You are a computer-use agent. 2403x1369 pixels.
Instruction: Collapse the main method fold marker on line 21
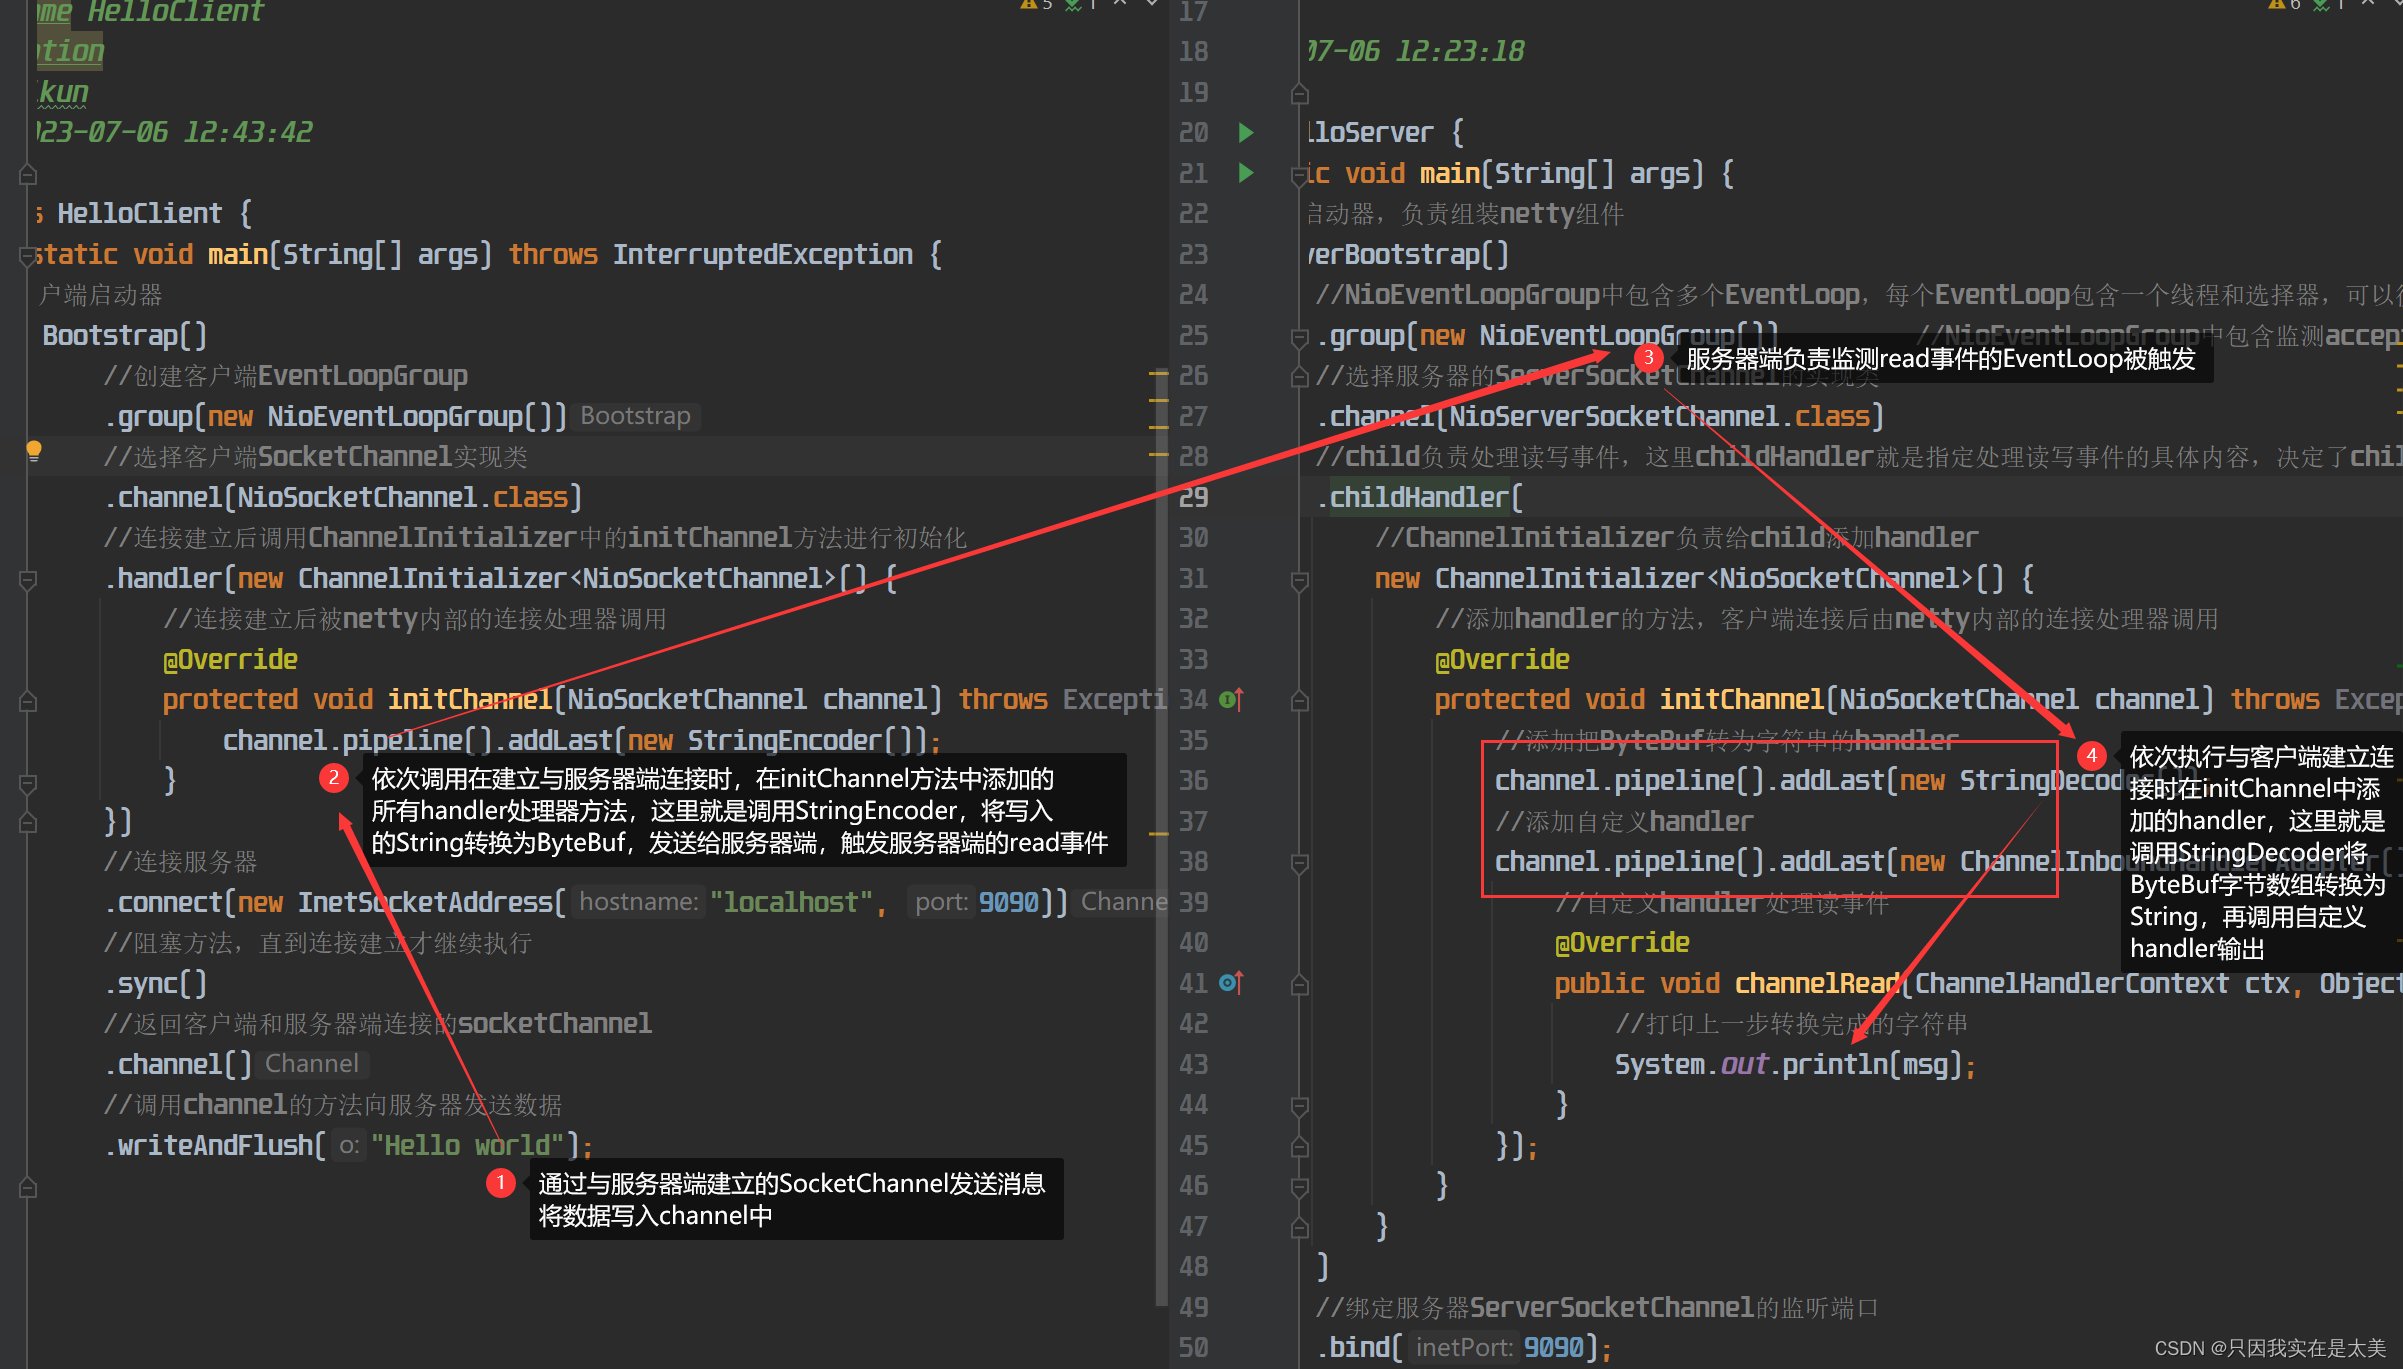[x=1299, y=176]
